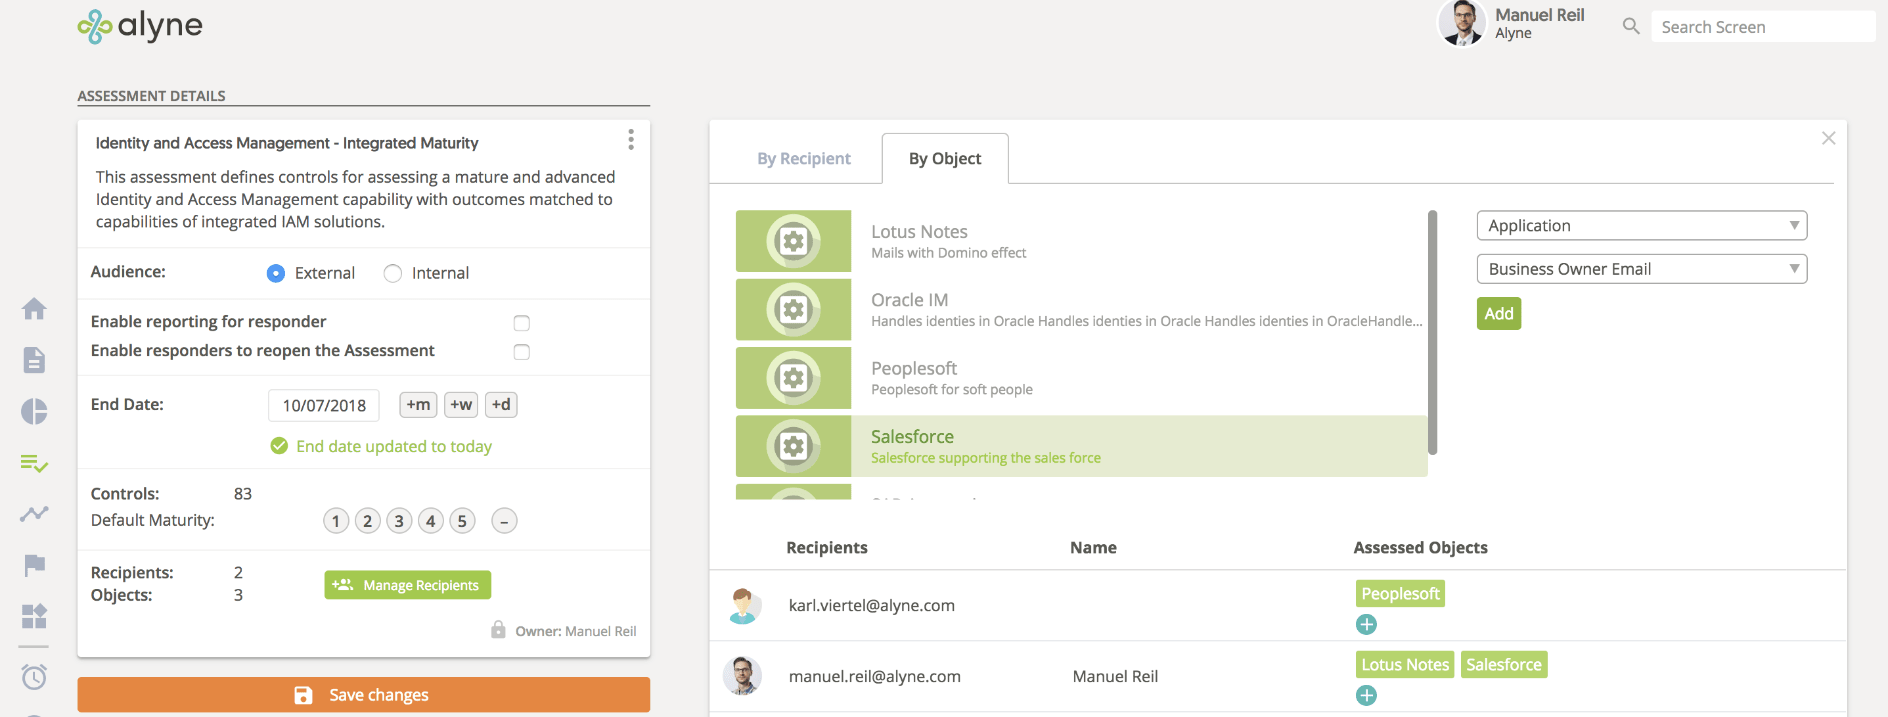Click Manage Recipients button
1888x717 pixels.
(408, 585)
